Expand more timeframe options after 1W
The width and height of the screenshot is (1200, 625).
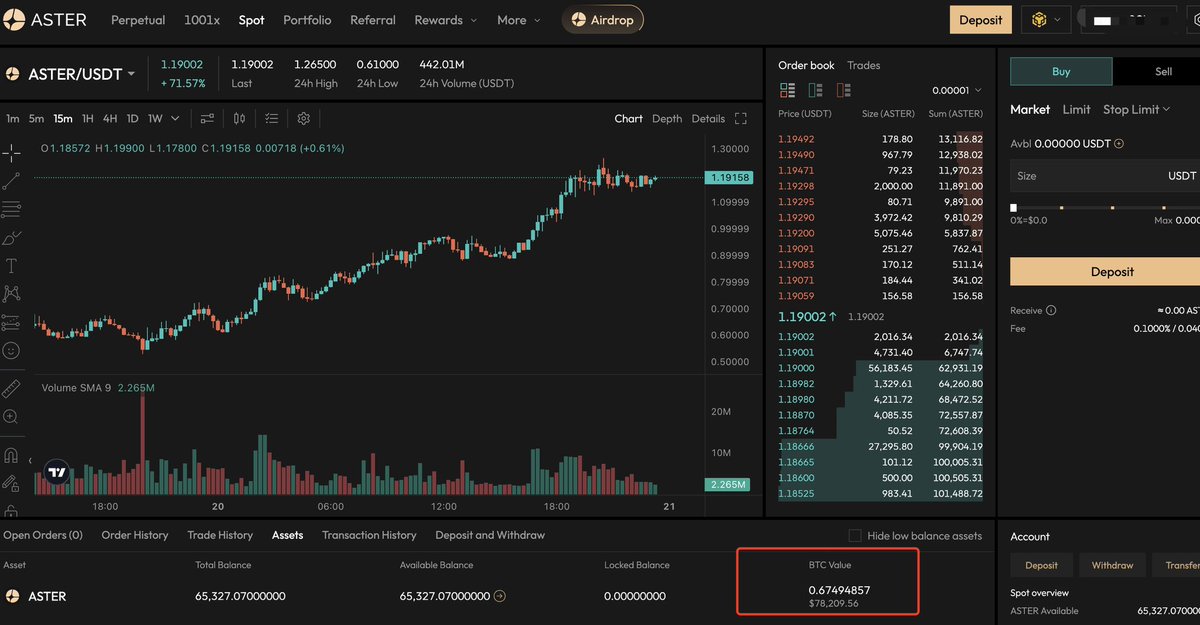tap(175, 118)
